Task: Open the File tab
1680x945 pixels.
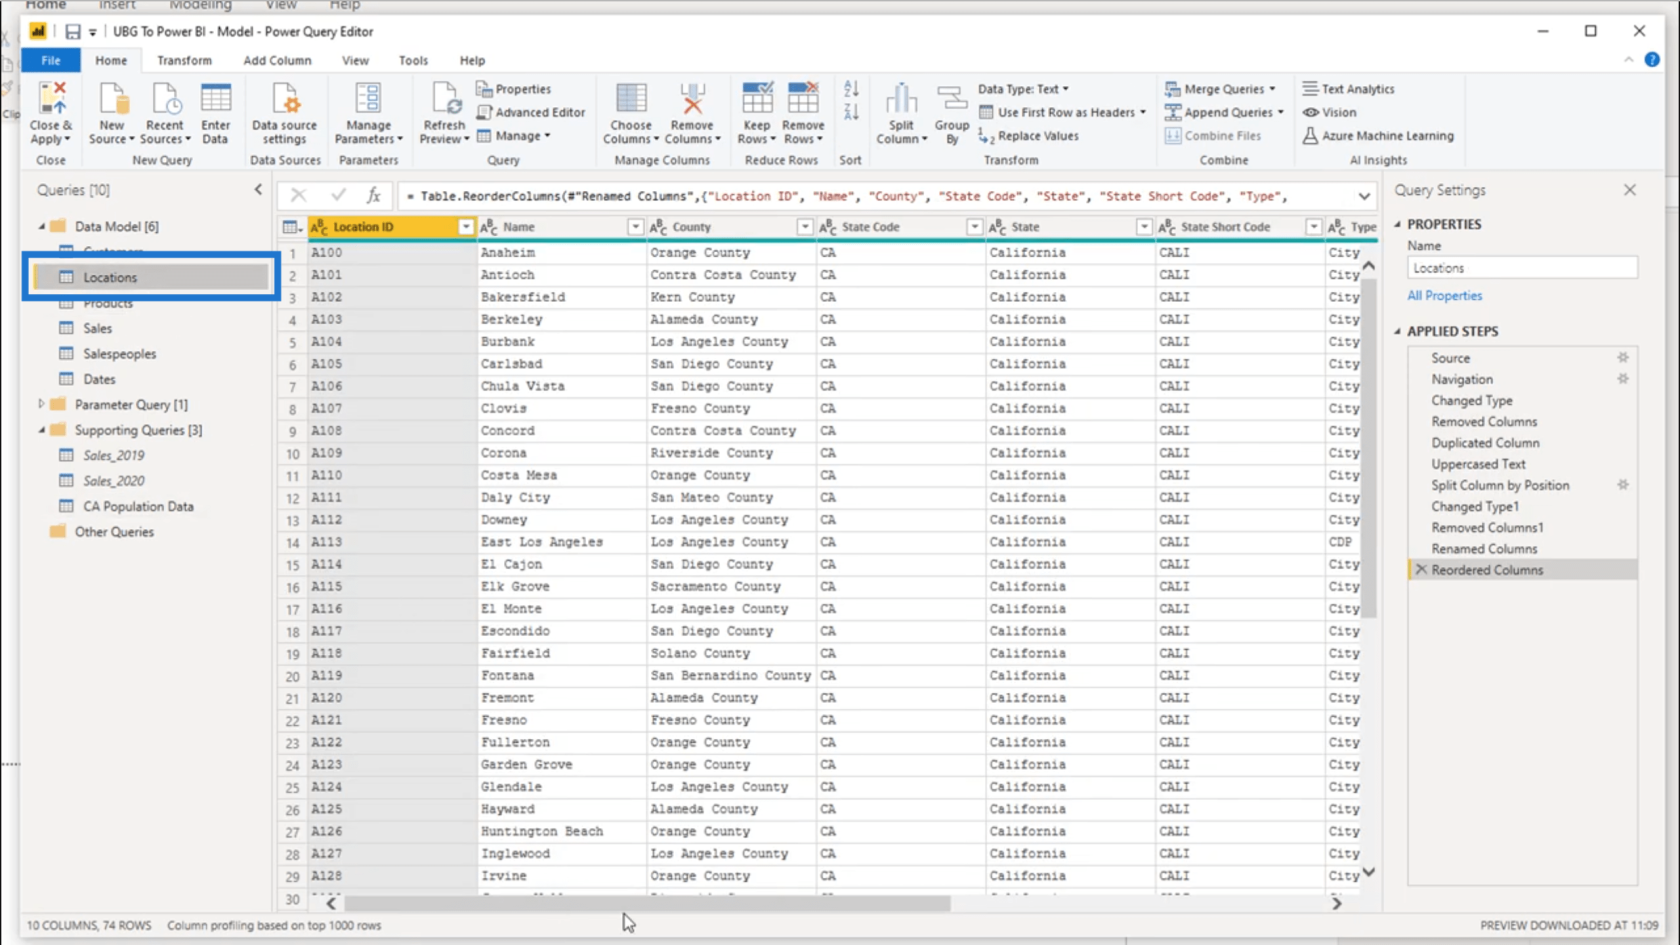Action: 51,61
